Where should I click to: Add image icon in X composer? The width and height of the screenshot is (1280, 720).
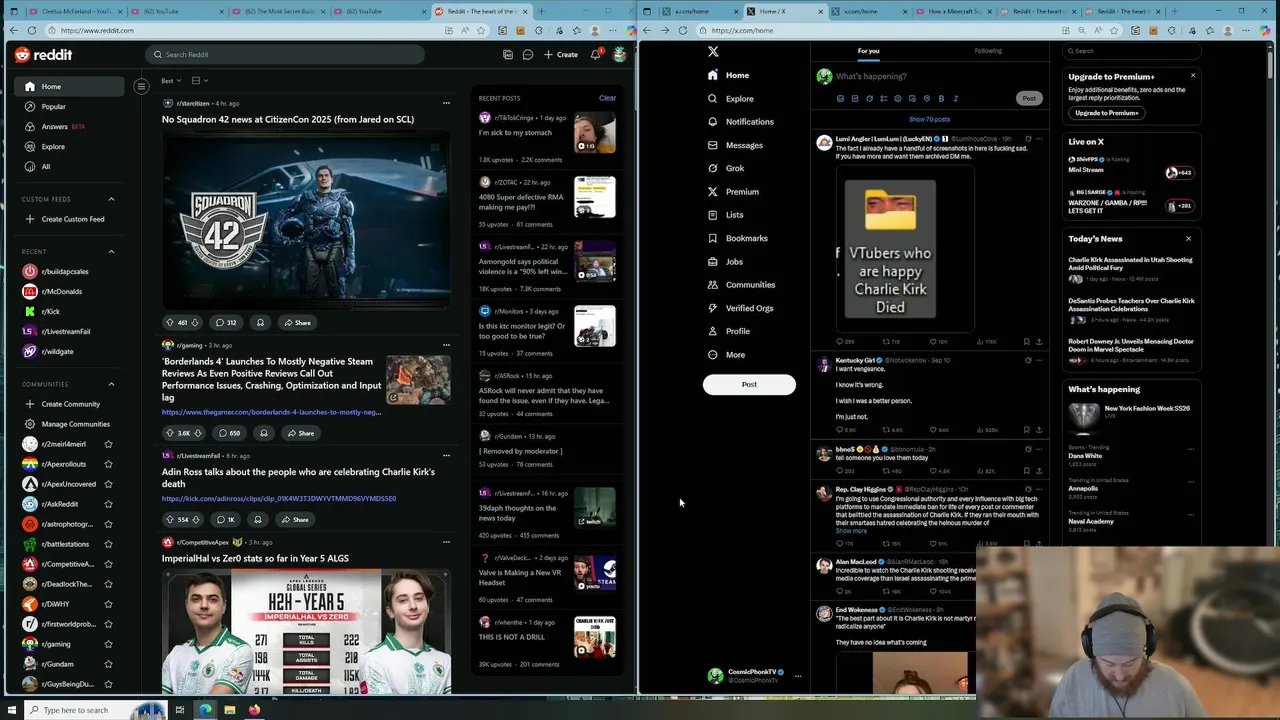tap(840, 99)
